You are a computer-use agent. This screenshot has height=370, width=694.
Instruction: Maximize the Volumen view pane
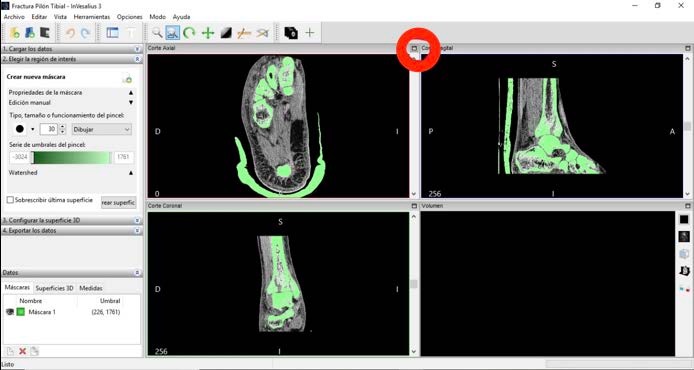pos(688,206)
